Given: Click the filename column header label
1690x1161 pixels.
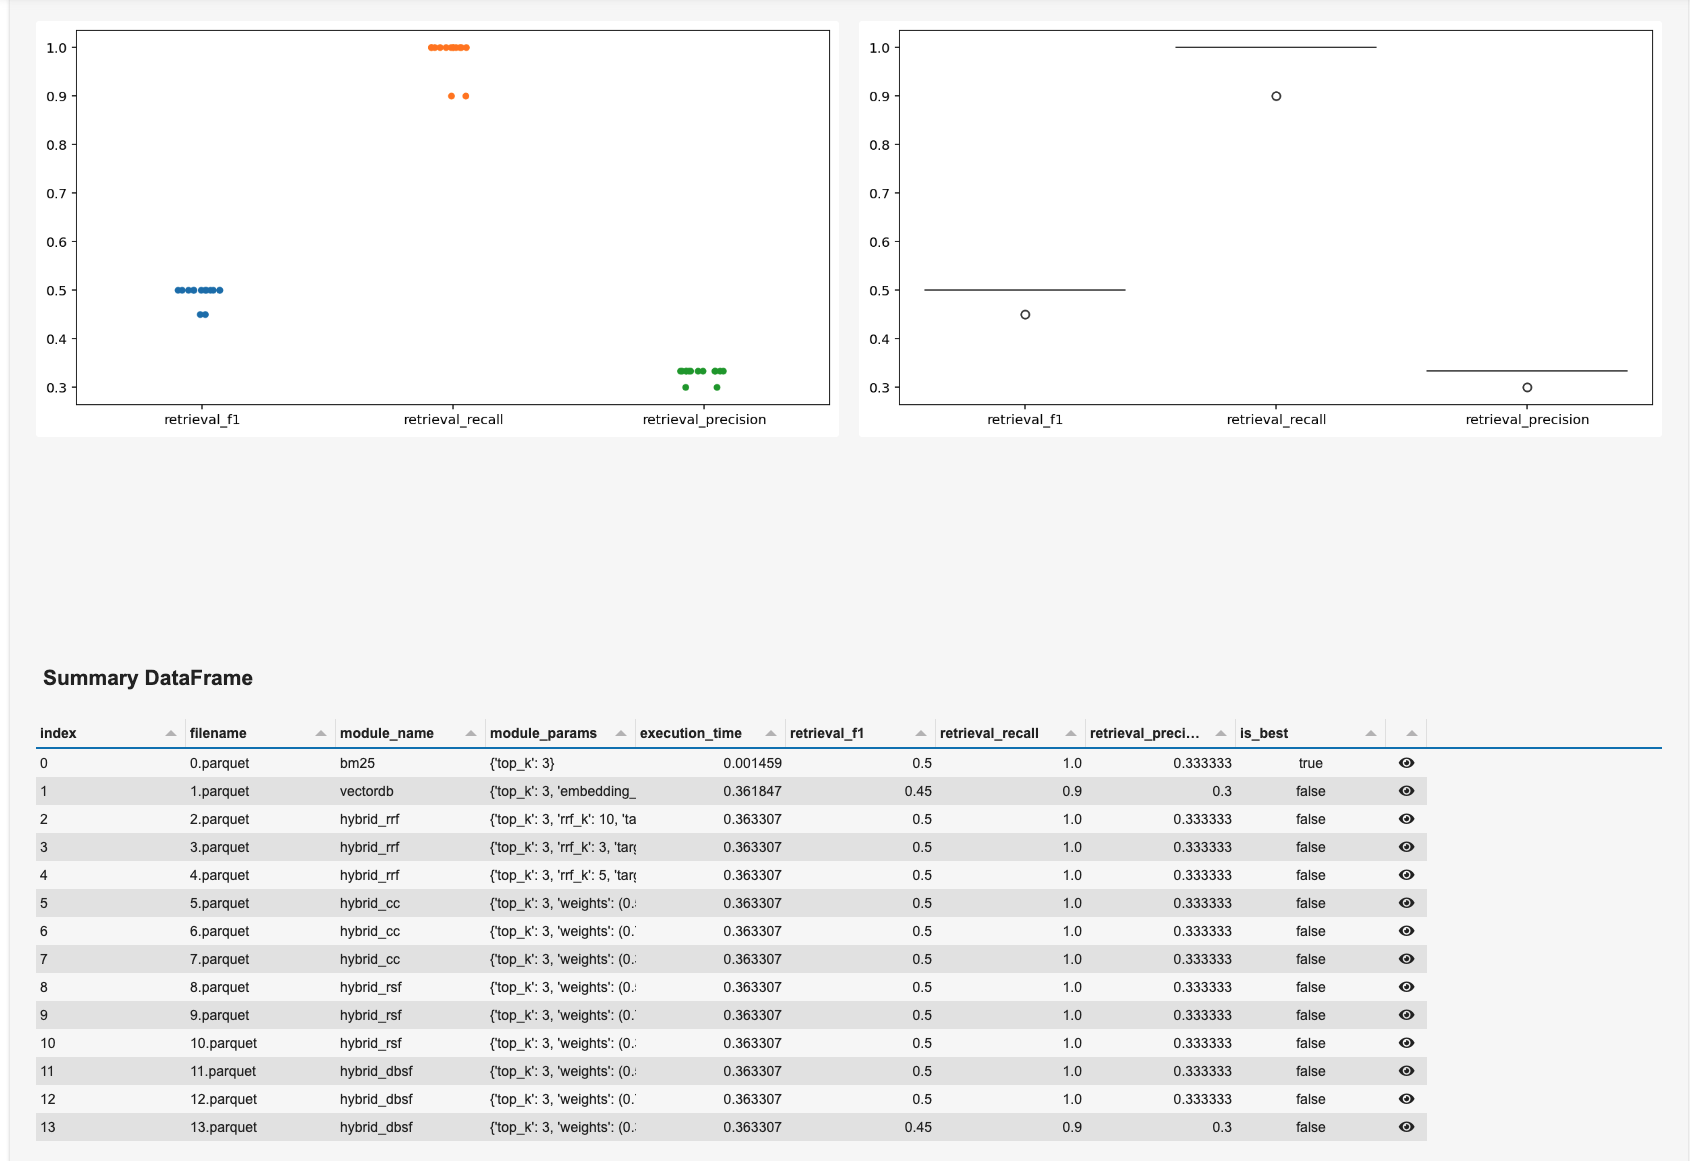Looking at the screenshot, I should 218,733.
